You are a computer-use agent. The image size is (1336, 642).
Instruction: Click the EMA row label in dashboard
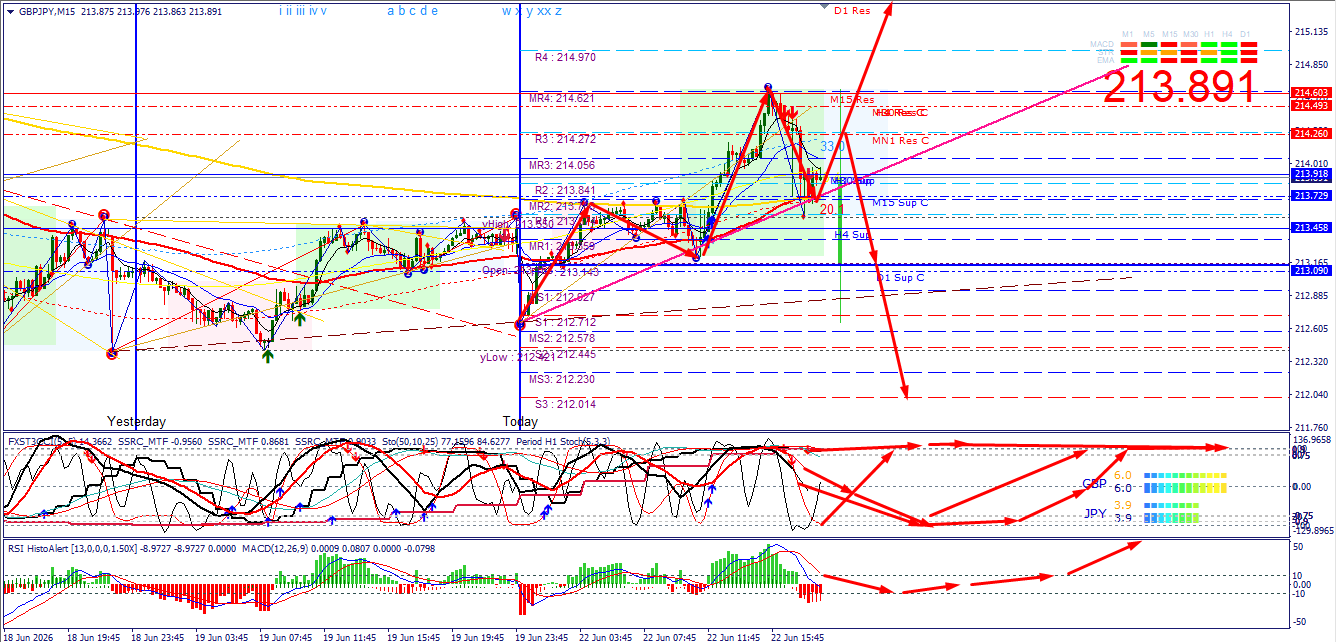pos(1105,60)
